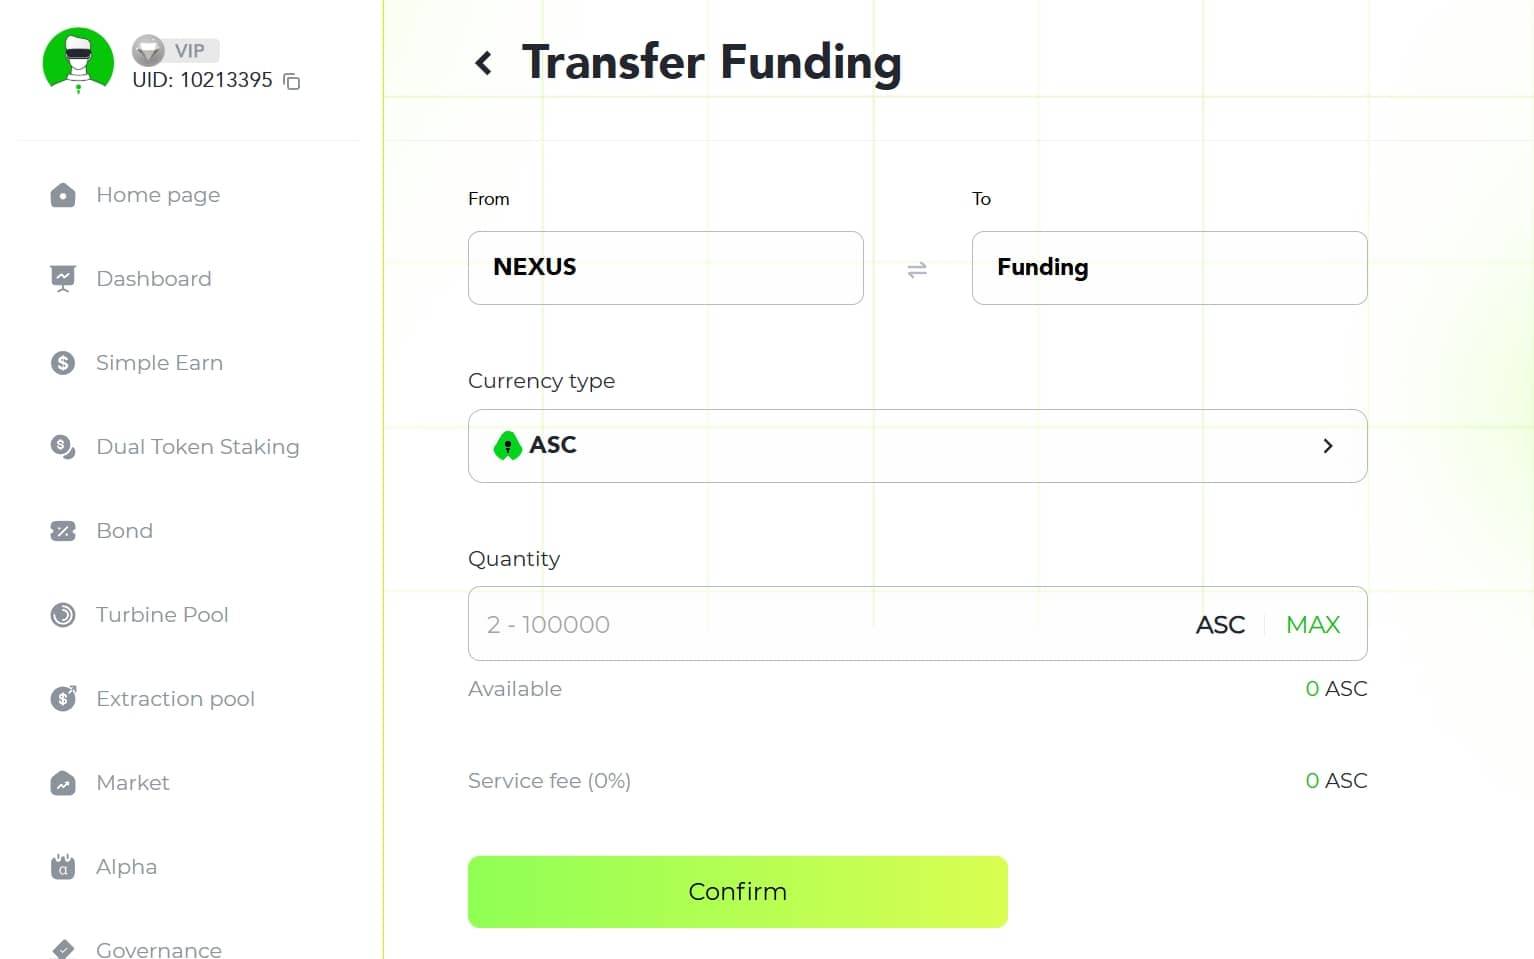Expand currency list with the chevron arrow
Image resolution: width=1534 pixels, height=959 pixels.
[x=1328, y=446]
